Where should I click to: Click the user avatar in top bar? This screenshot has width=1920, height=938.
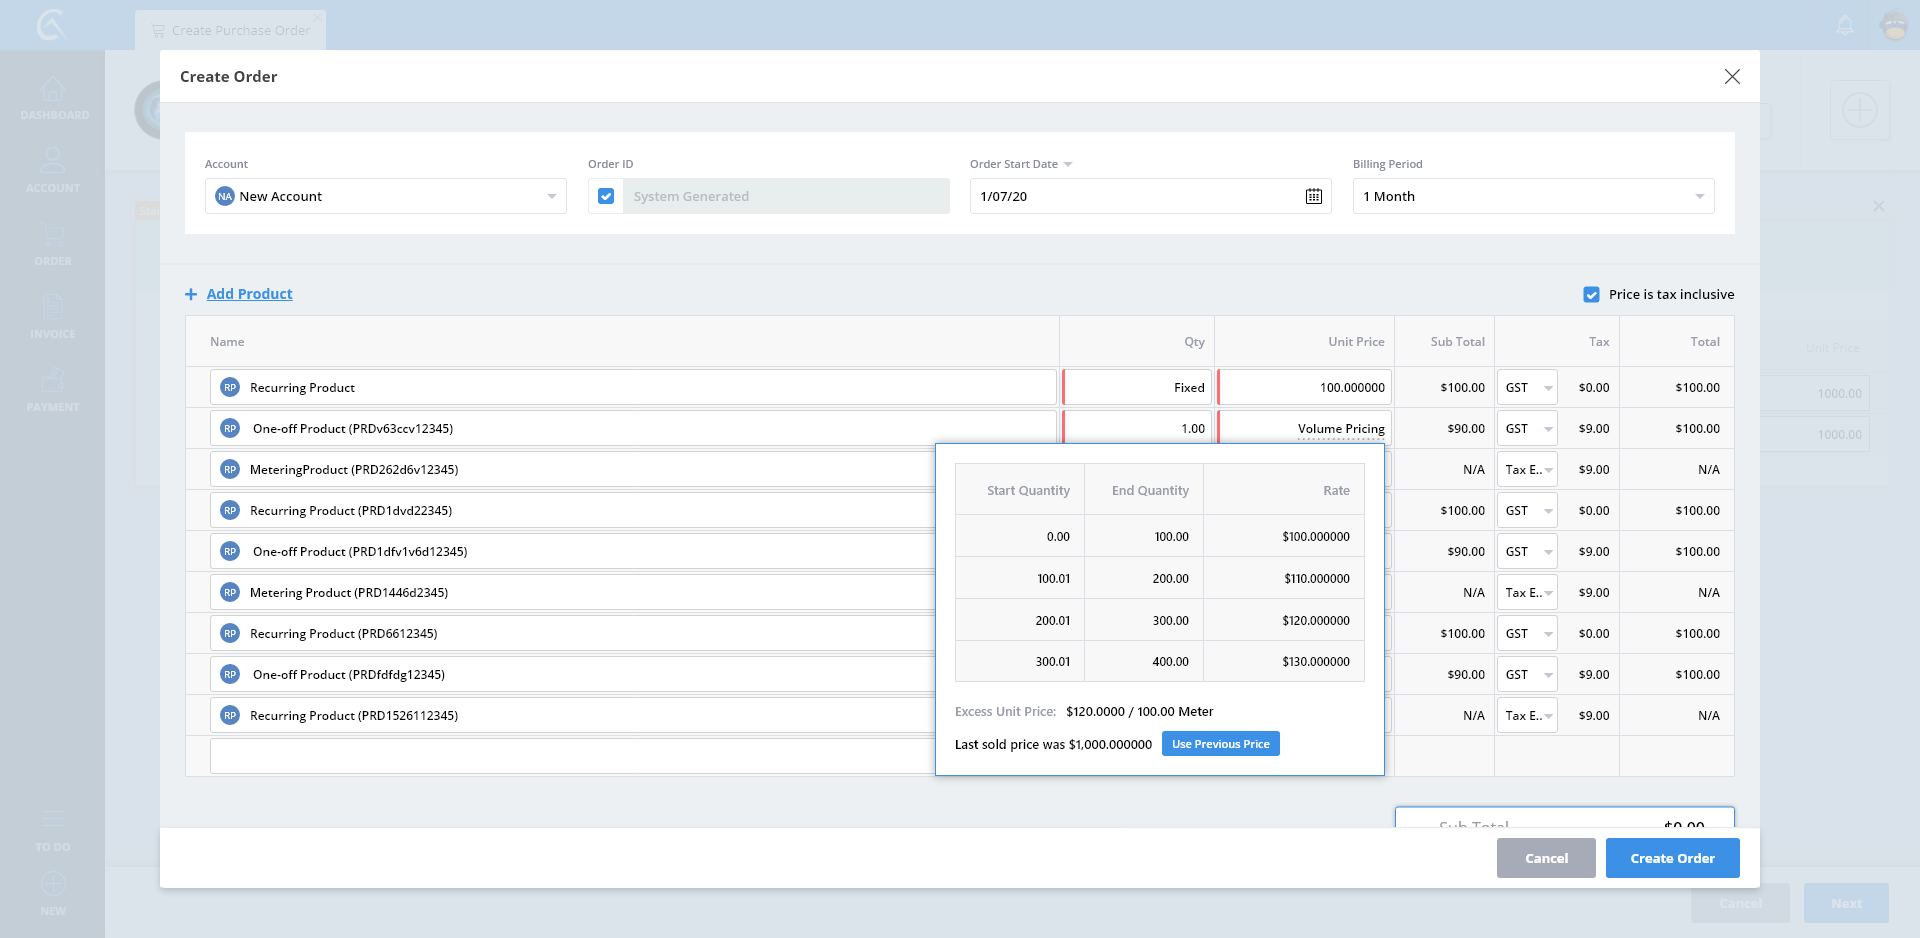point(1894,25)
